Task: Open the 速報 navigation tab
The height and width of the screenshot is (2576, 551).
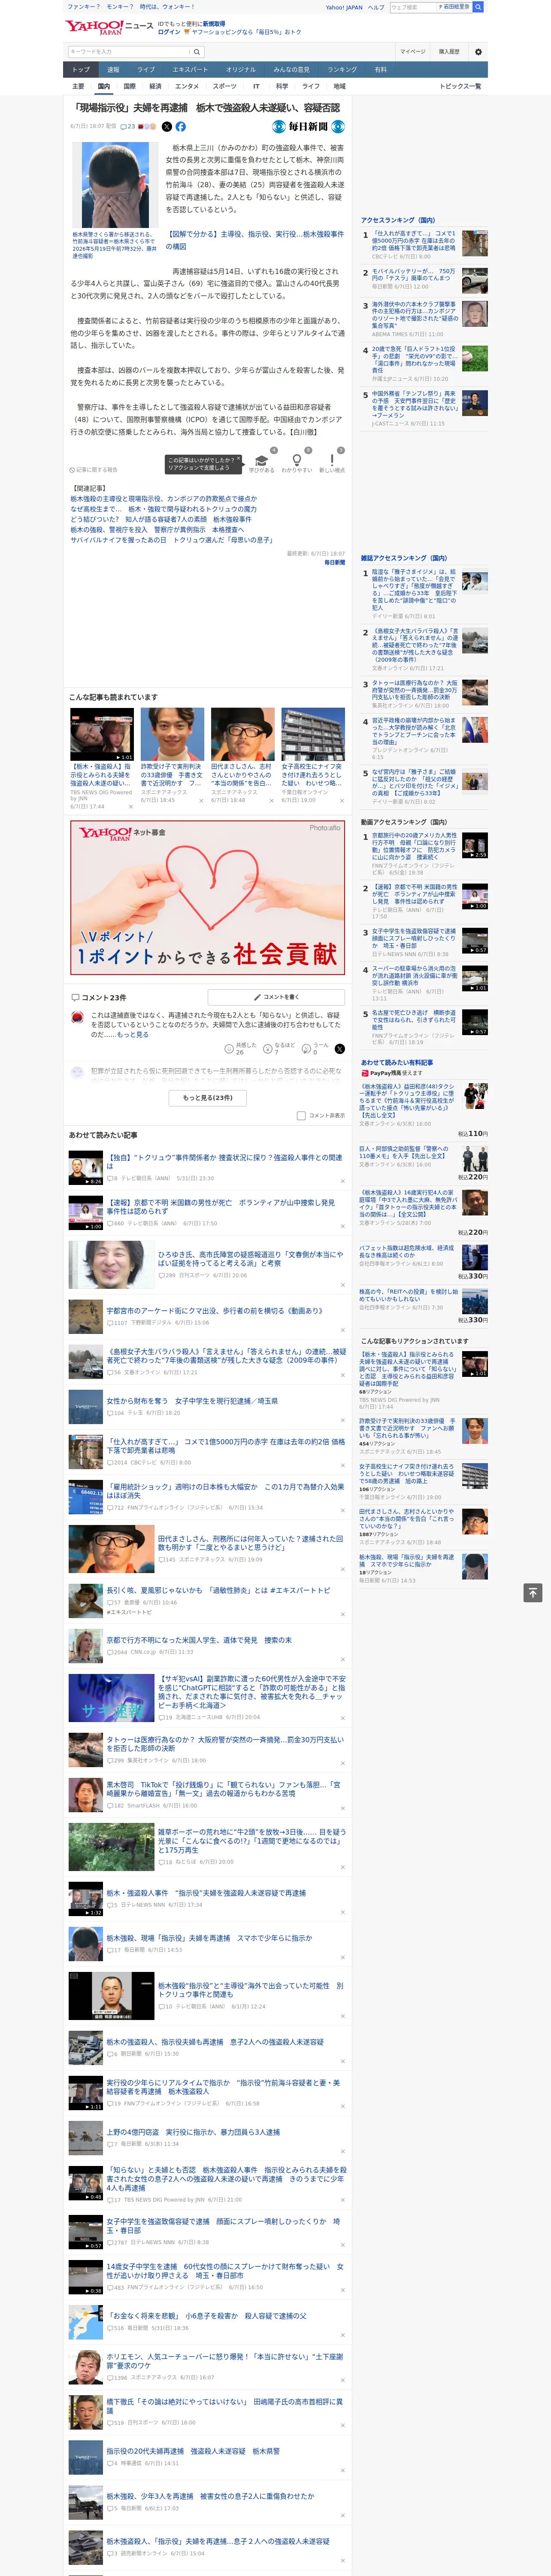Action: [113, 69]
